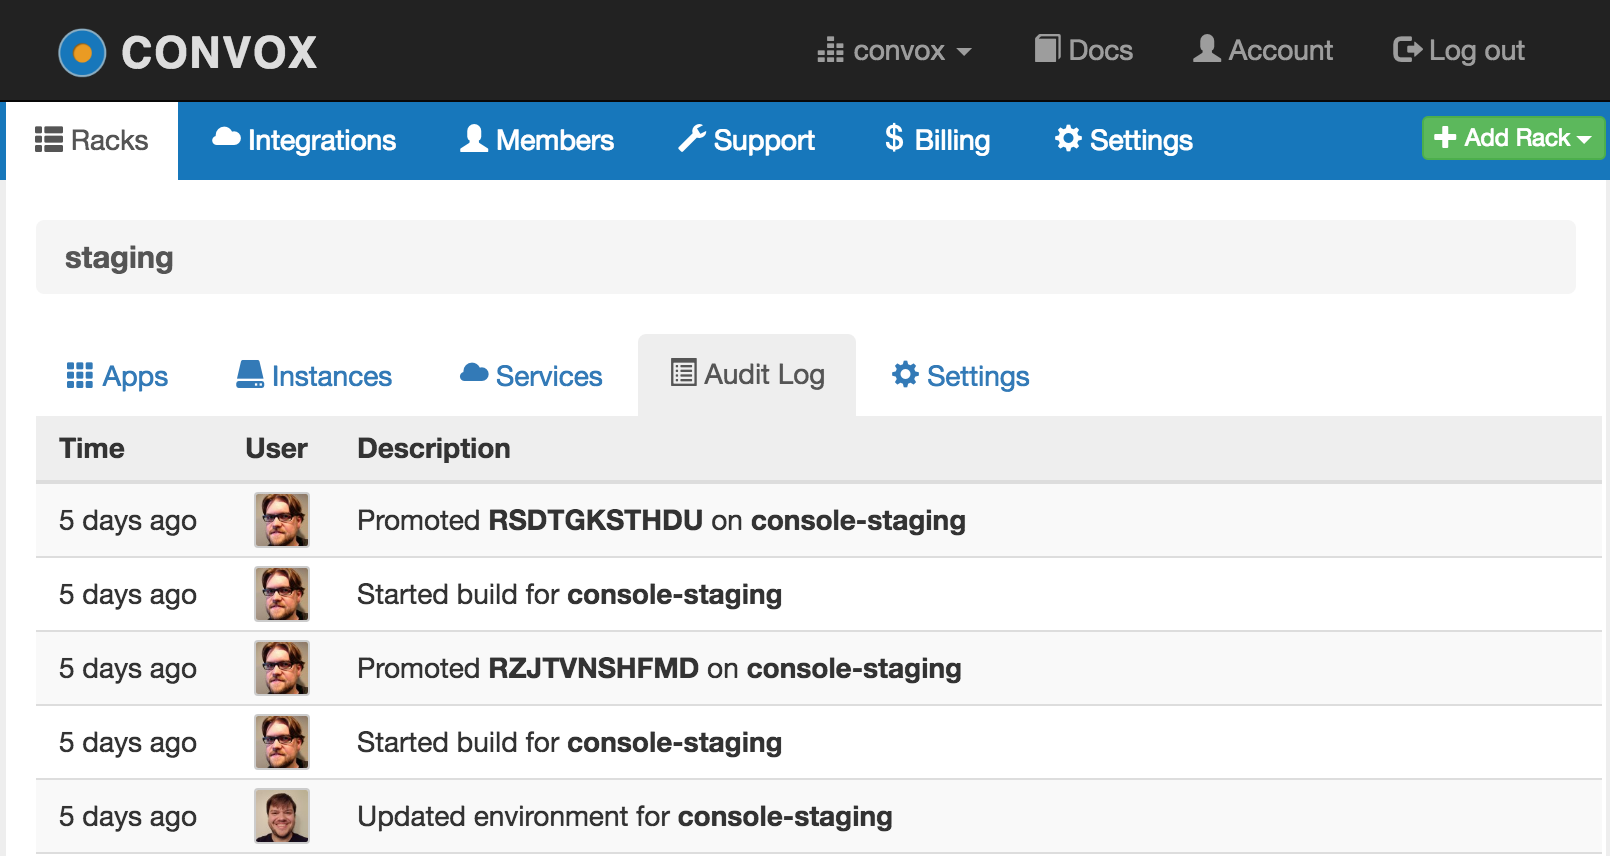Open the convox organization dropdown
This screenshot has width=1610, height=856.
click(895, 50)
